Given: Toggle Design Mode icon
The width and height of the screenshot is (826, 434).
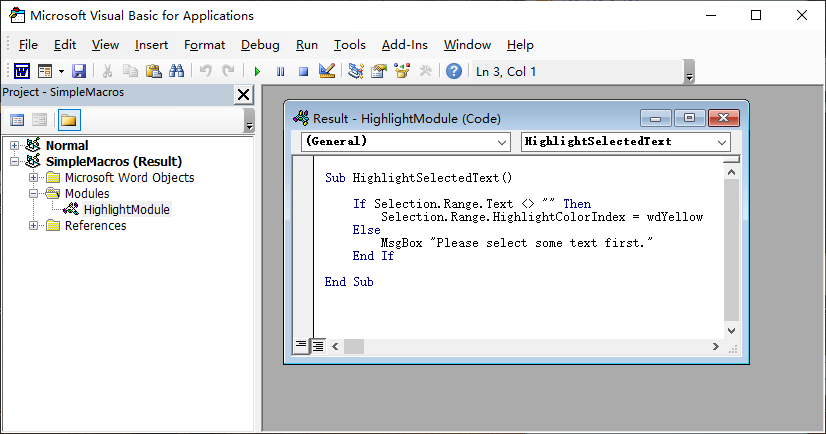Looking at the screenshot, I should click(327, 71).
